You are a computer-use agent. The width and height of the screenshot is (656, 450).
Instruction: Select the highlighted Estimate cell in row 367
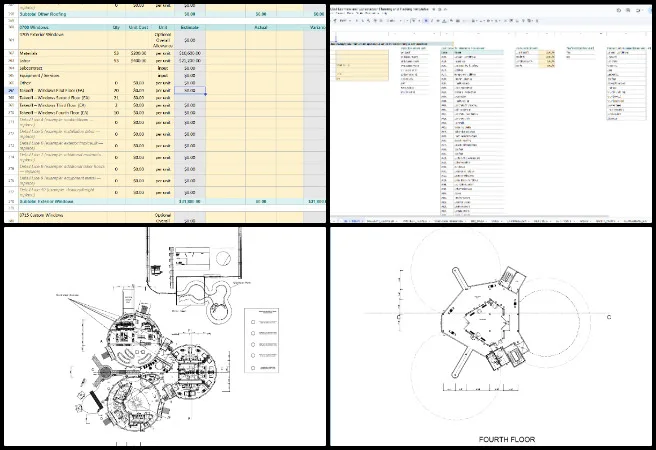tap(190, 90)
